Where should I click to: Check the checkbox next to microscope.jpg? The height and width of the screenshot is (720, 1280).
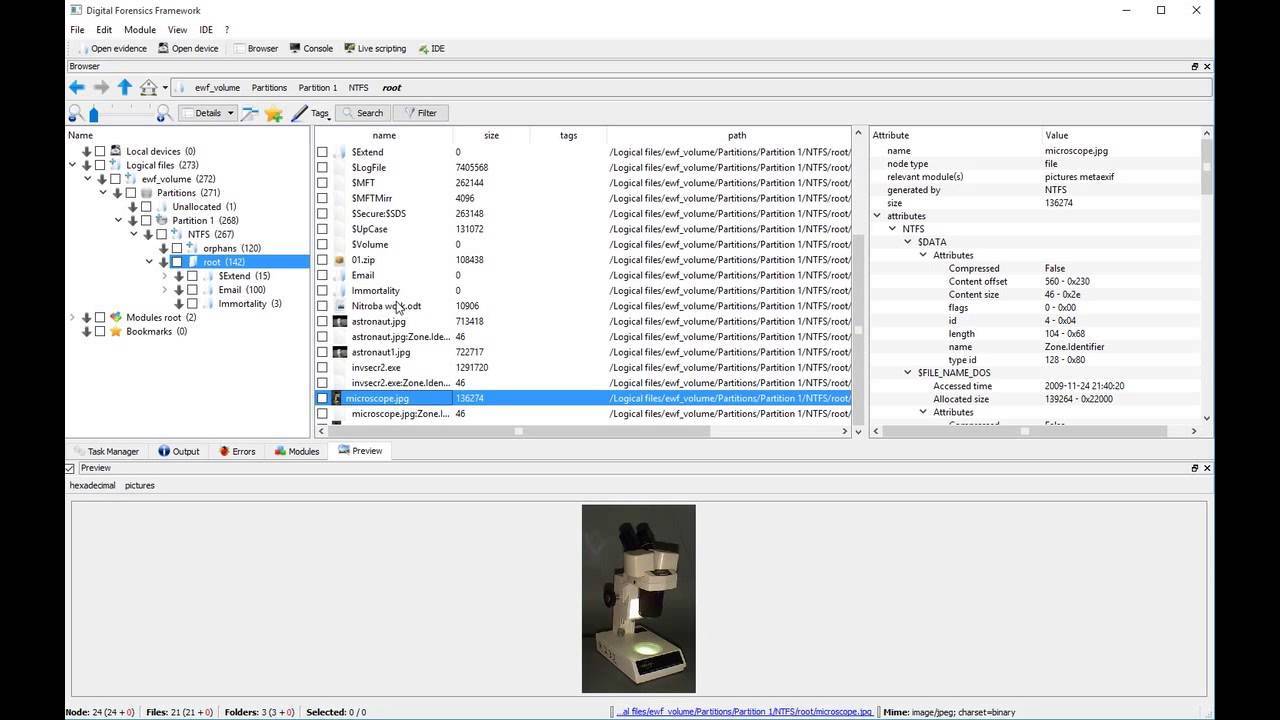(323, 398)
